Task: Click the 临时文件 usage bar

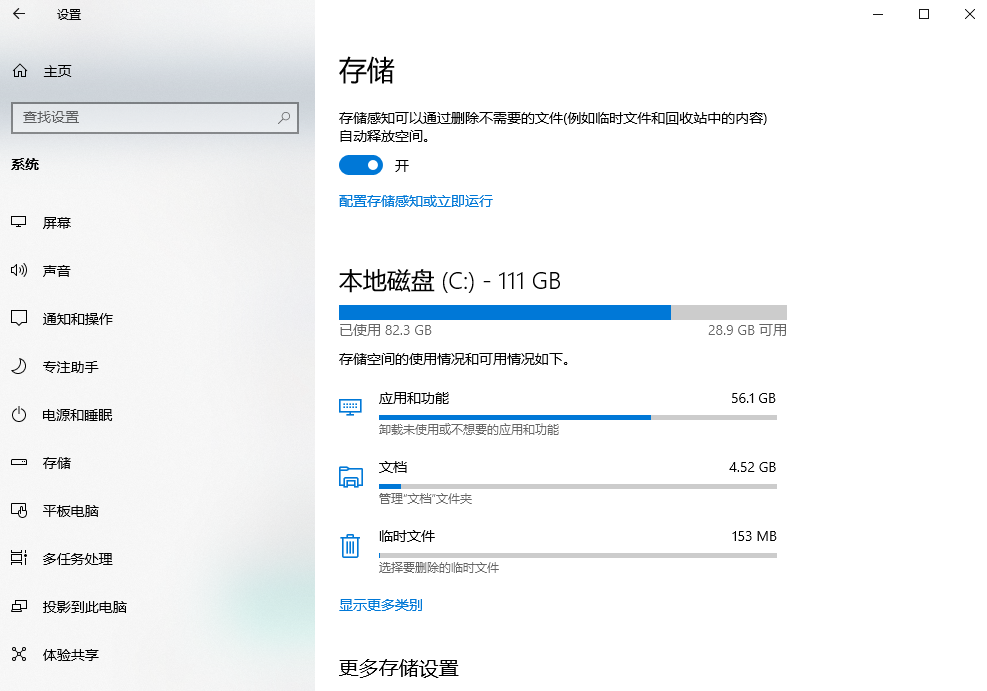Action: pos(578,556)
